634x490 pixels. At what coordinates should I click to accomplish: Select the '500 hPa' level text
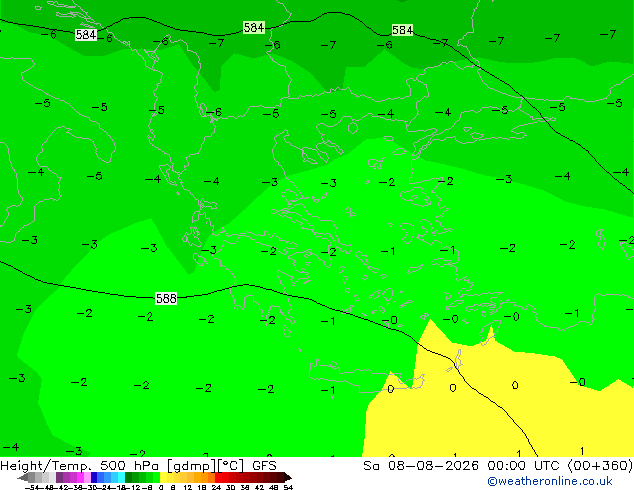click(x=131, y=466)
